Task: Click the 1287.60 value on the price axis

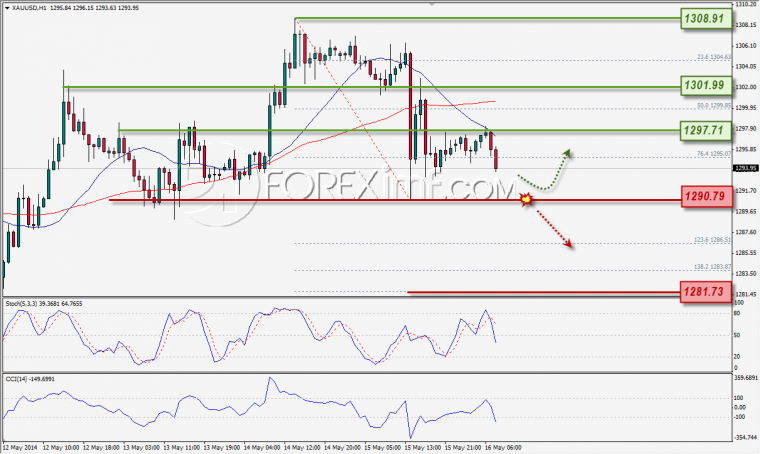Action: point(745,232)
